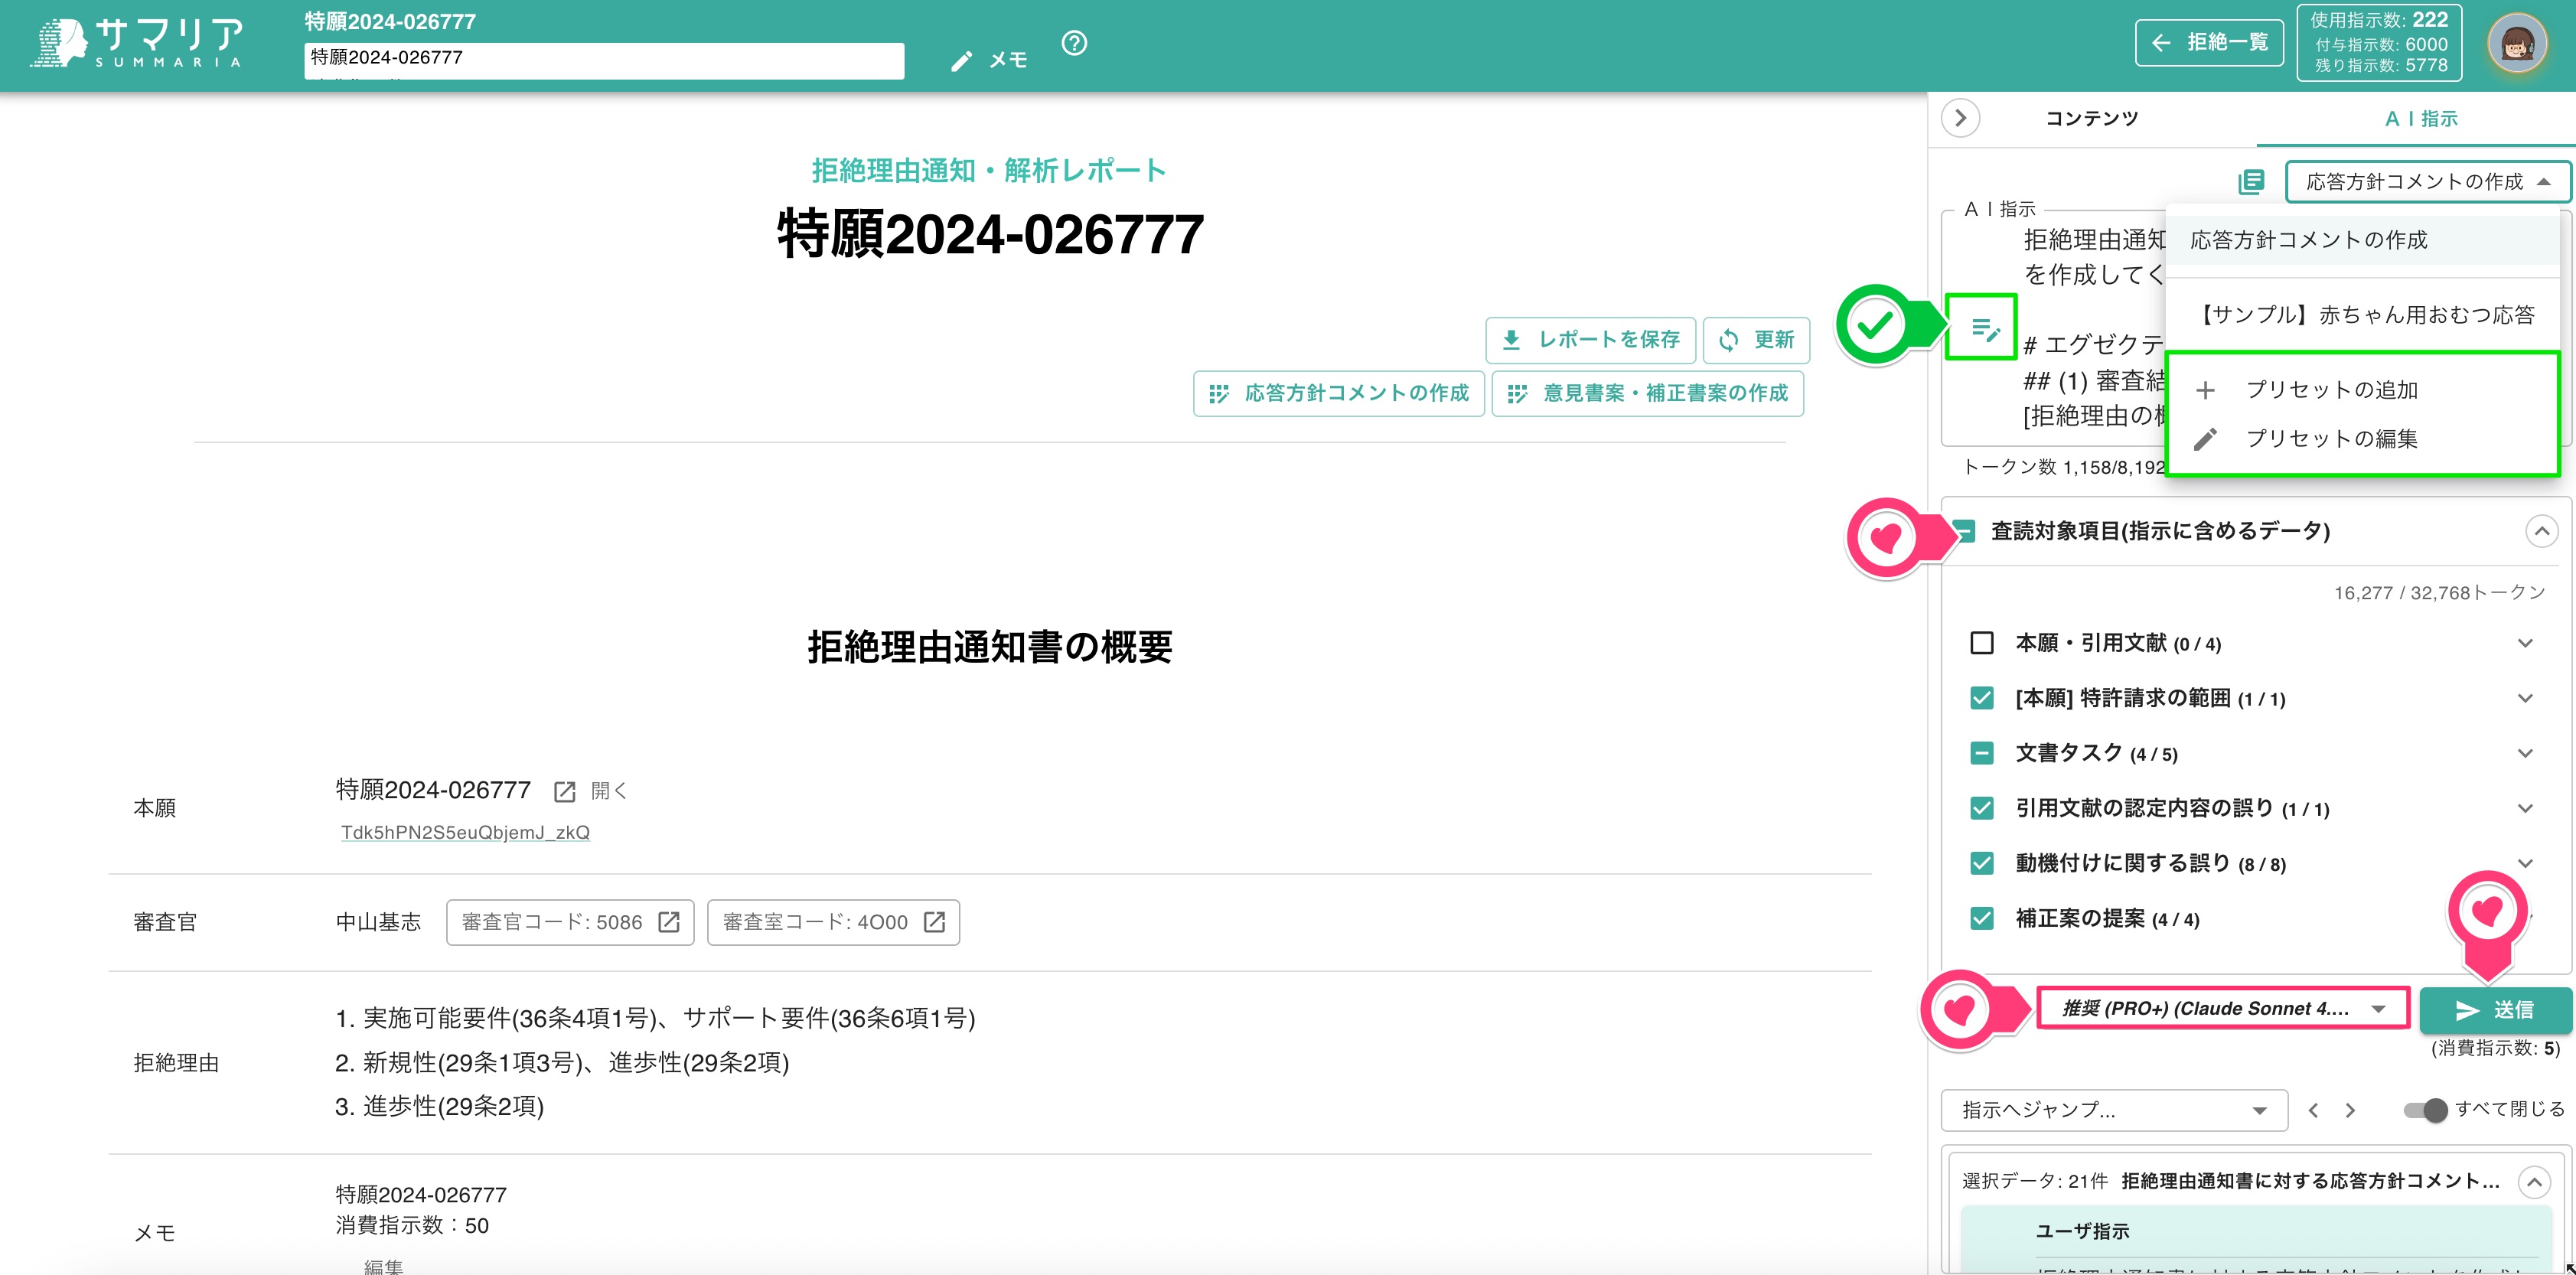The width and height of the screenshot is (2576, 1275).
Task: Click the pencil icon for プリセットの編集
Action: coord(2205,439)
